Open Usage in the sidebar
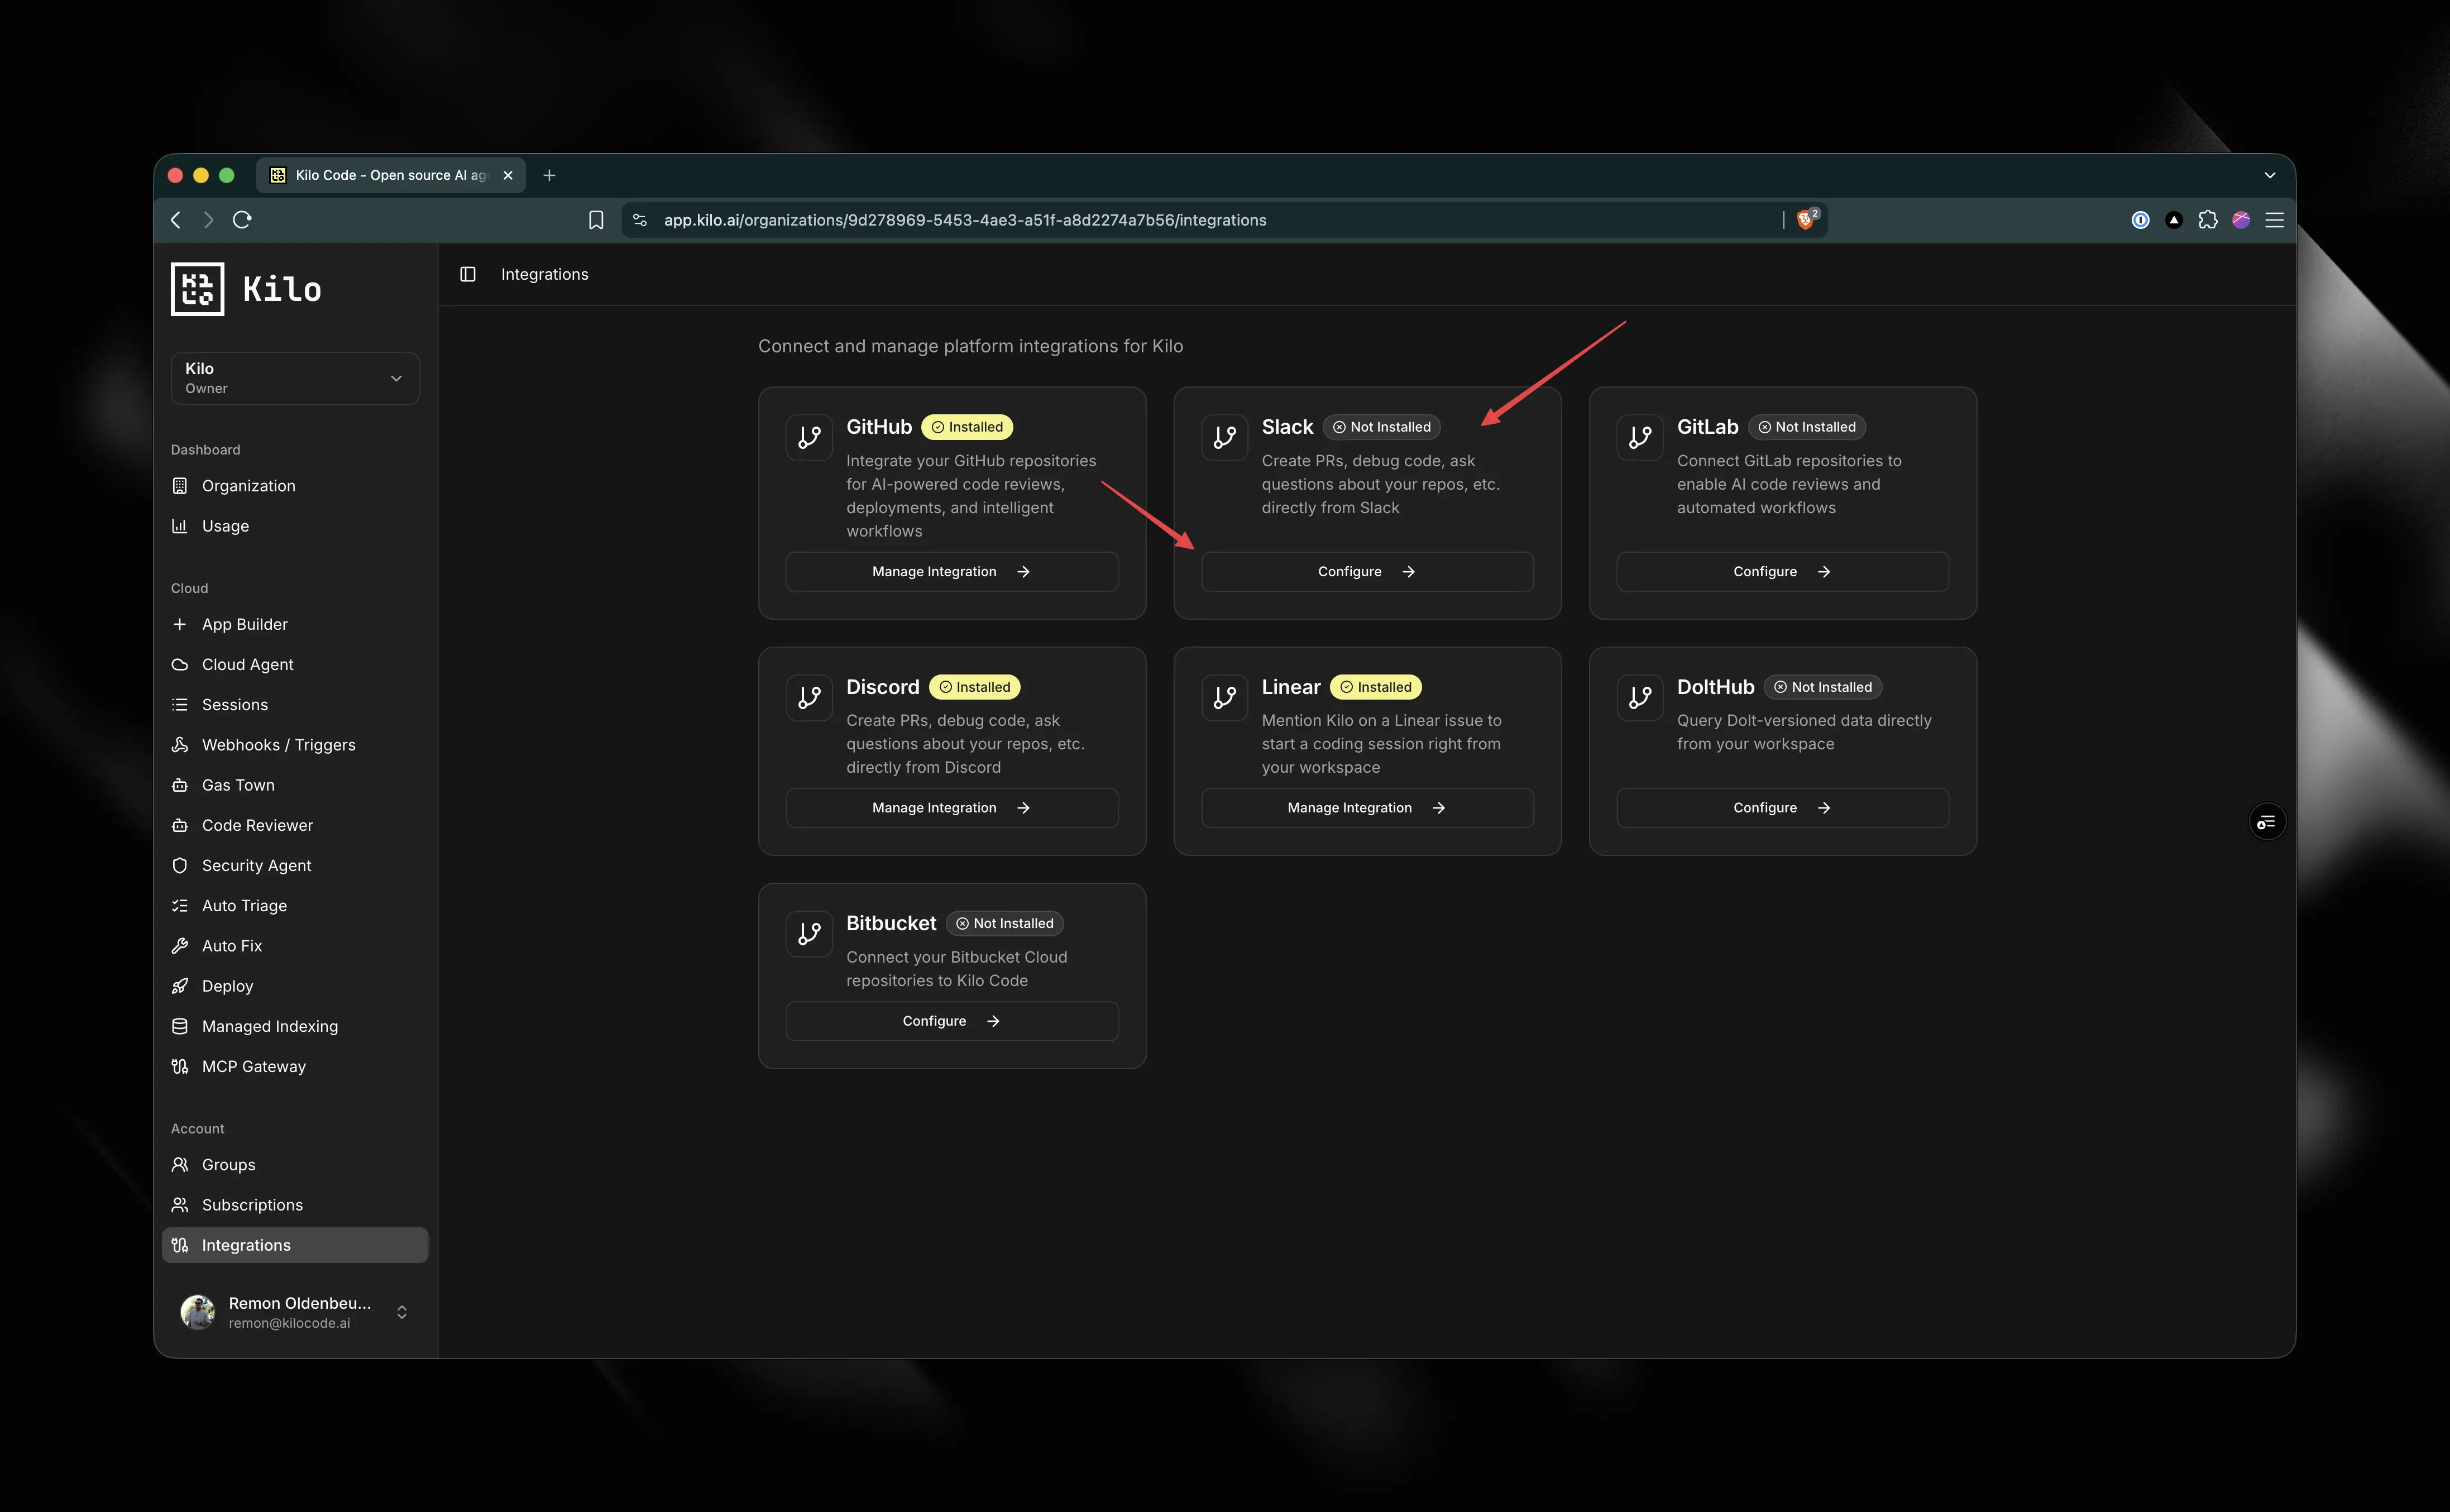The image size is (2450, 1512). point(295,526)
